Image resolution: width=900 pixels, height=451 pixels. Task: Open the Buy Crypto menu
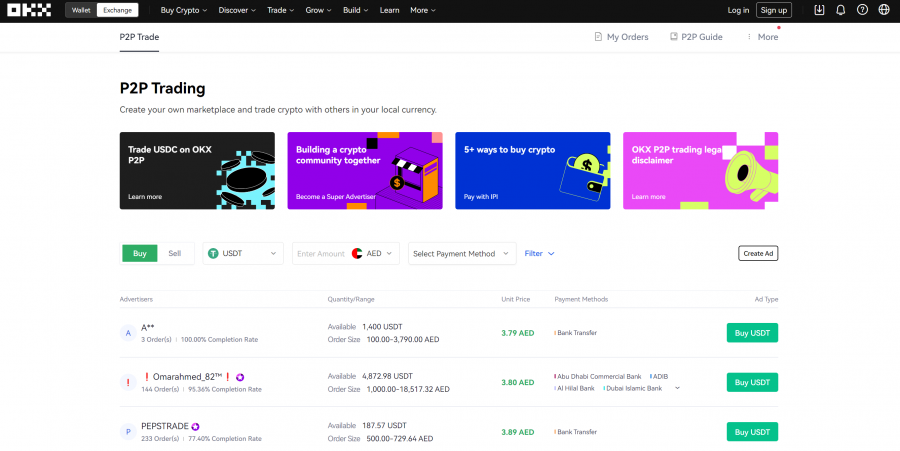tap(184, 10)
